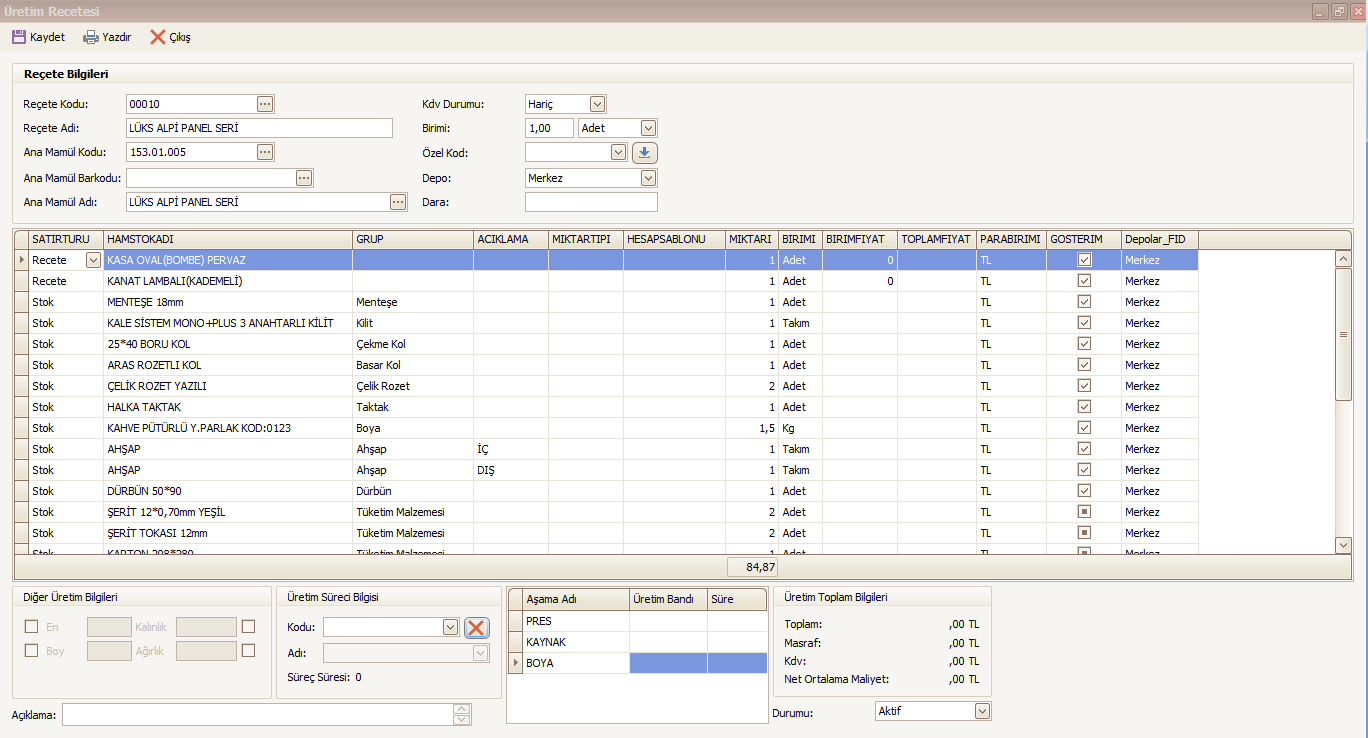Open the Reçete Kodu lookup ellipsis button

click(x=265, y=104)
